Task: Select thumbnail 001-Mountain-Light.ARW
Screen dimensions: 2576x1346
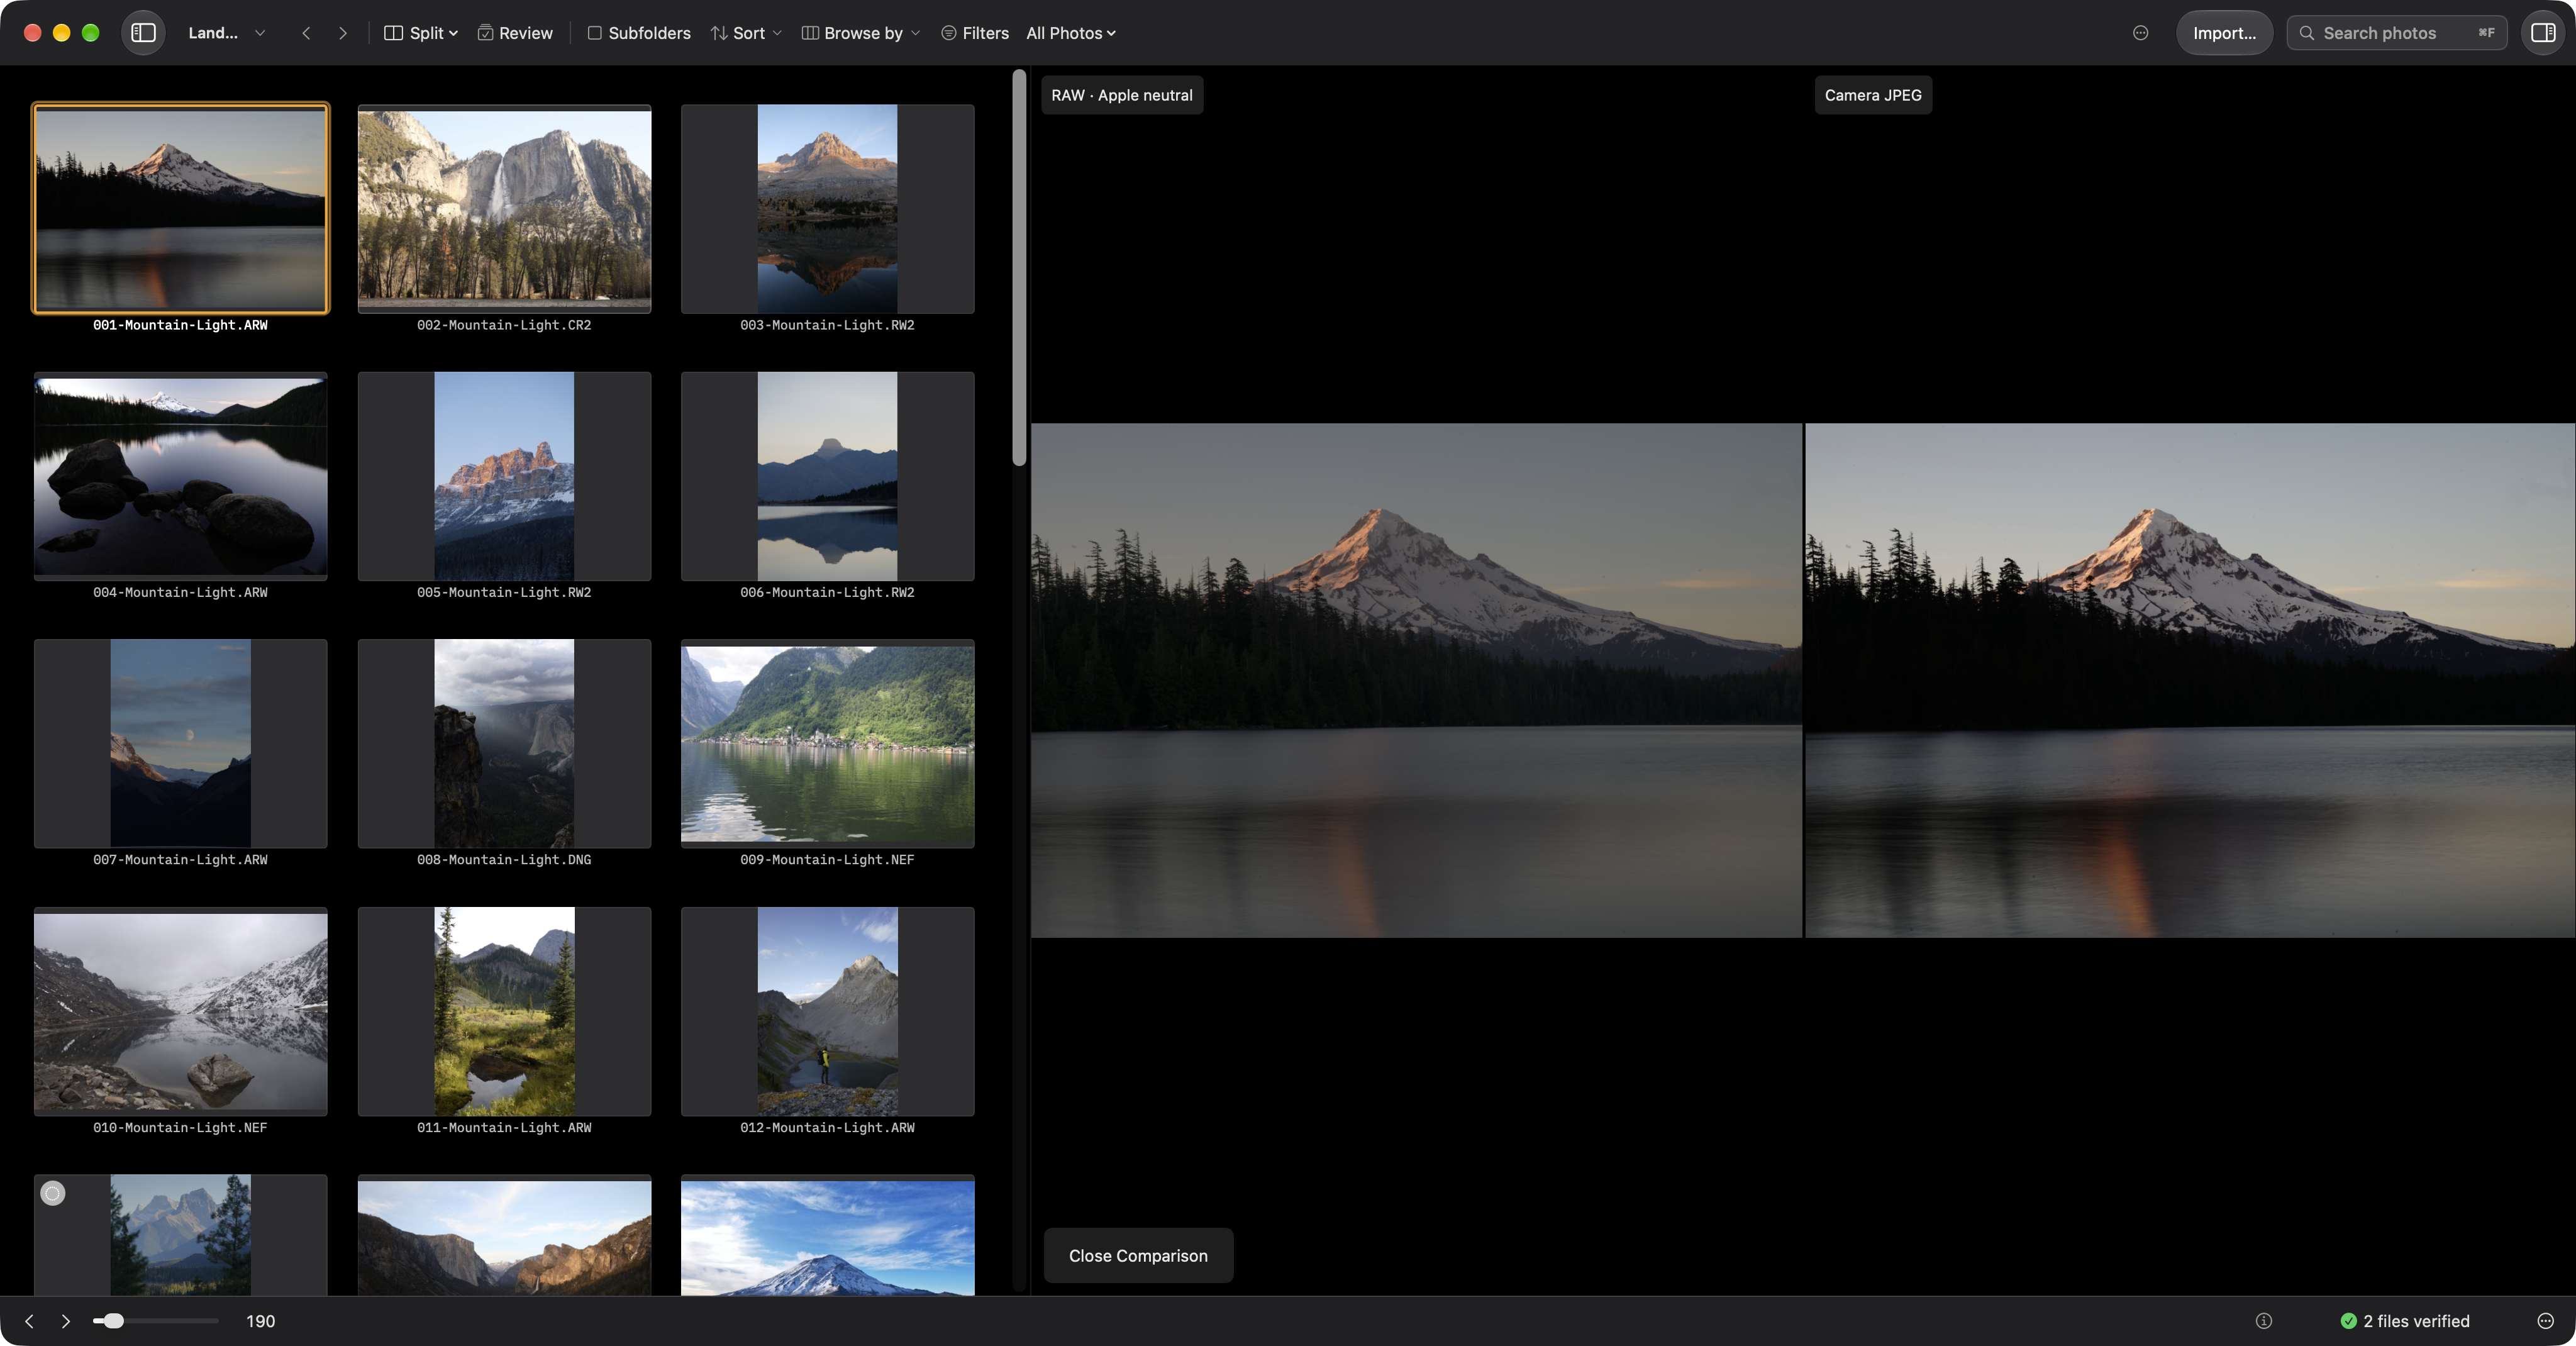Action: coord(180,208)
